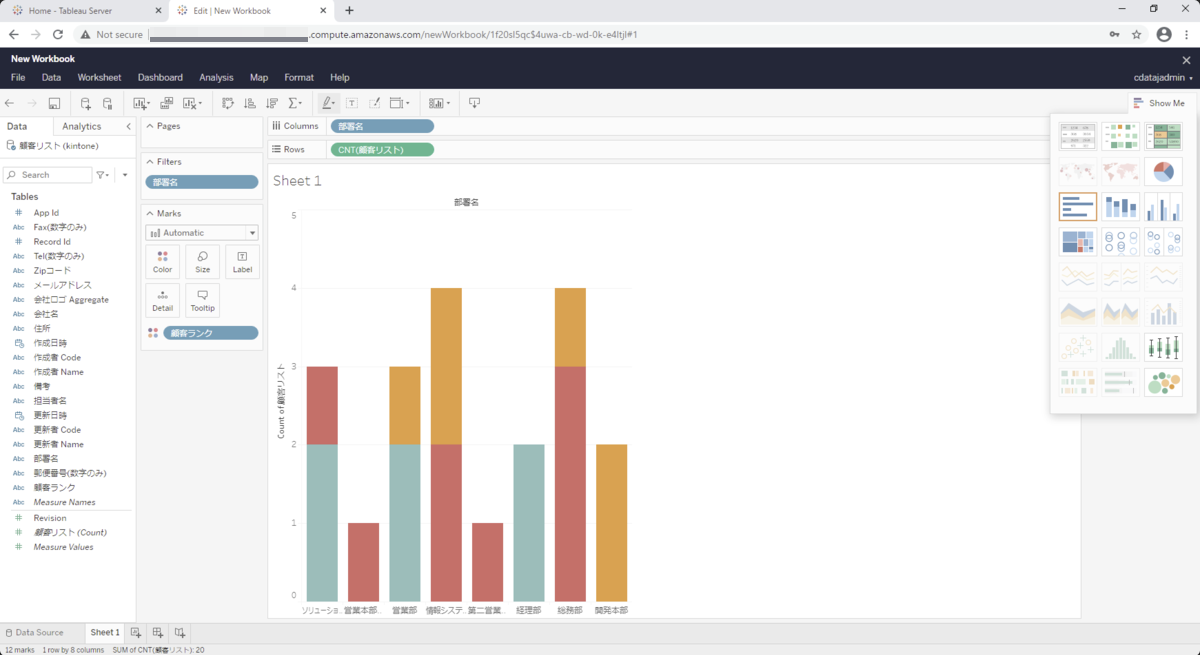1200x655 pixels.
Task: Open the Color card in Marks
Action: tap(163, 262)
